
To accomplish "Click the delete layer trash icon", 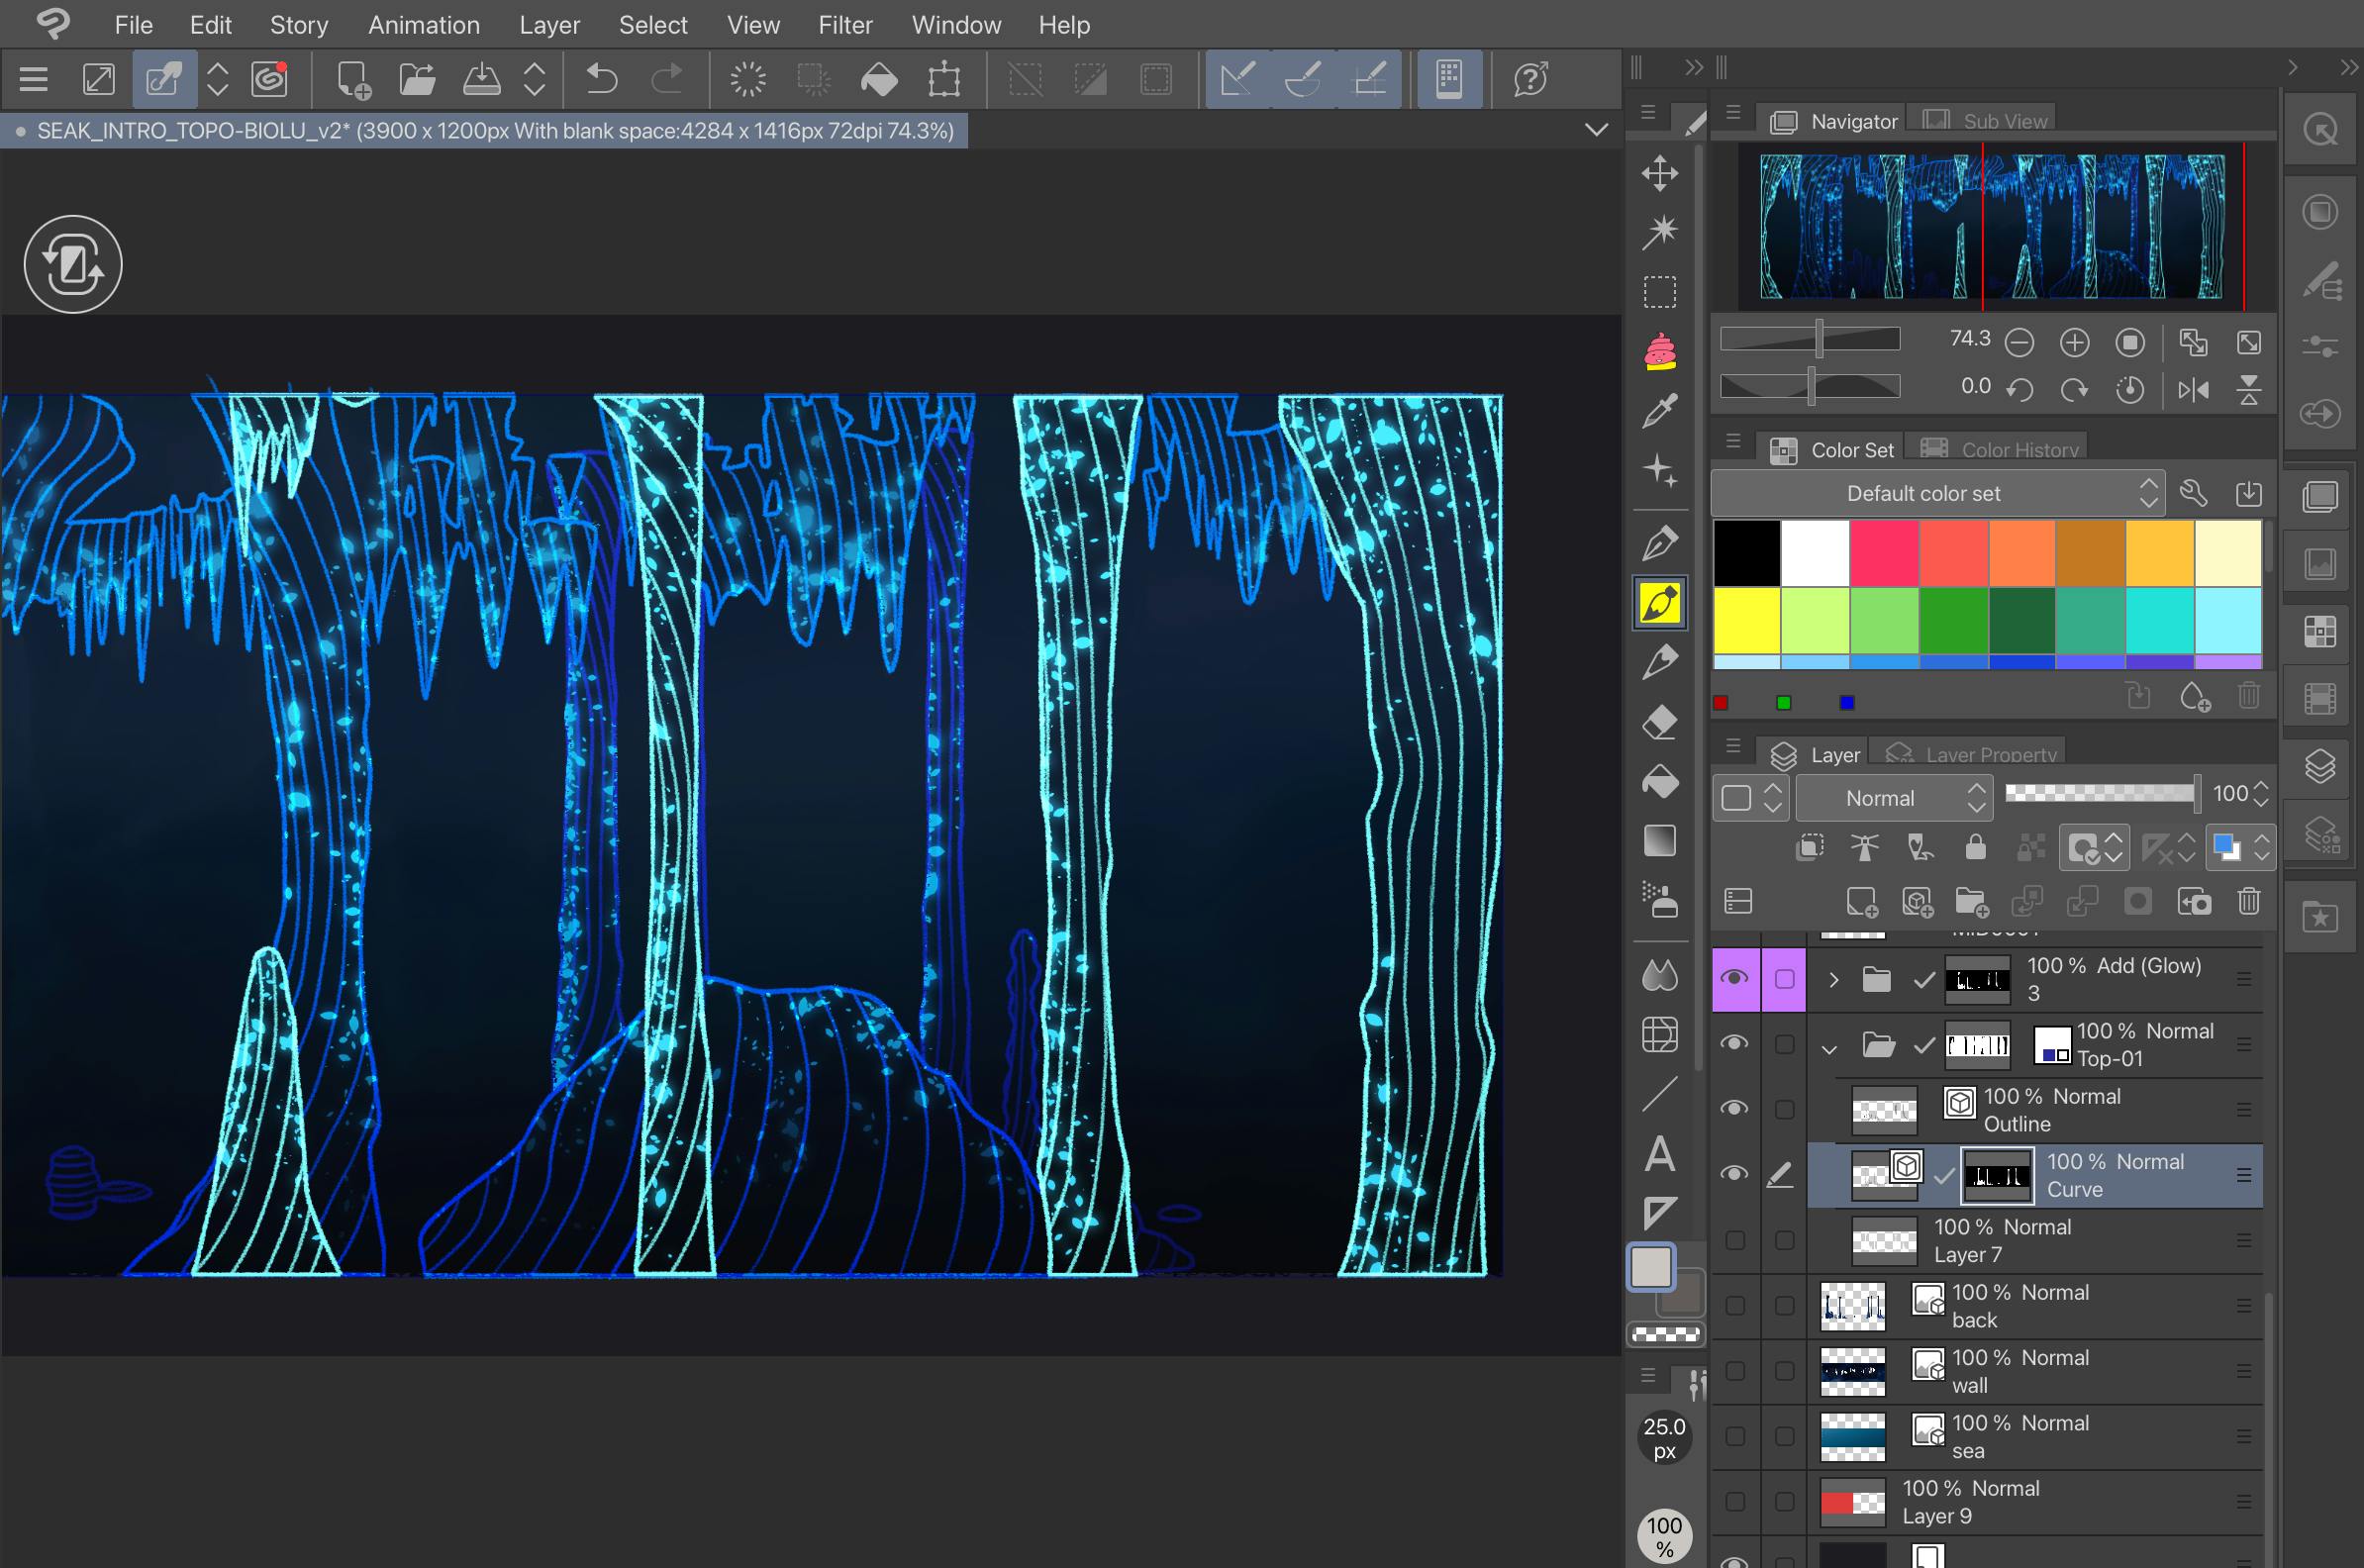I will click(x=2249, y=902).
